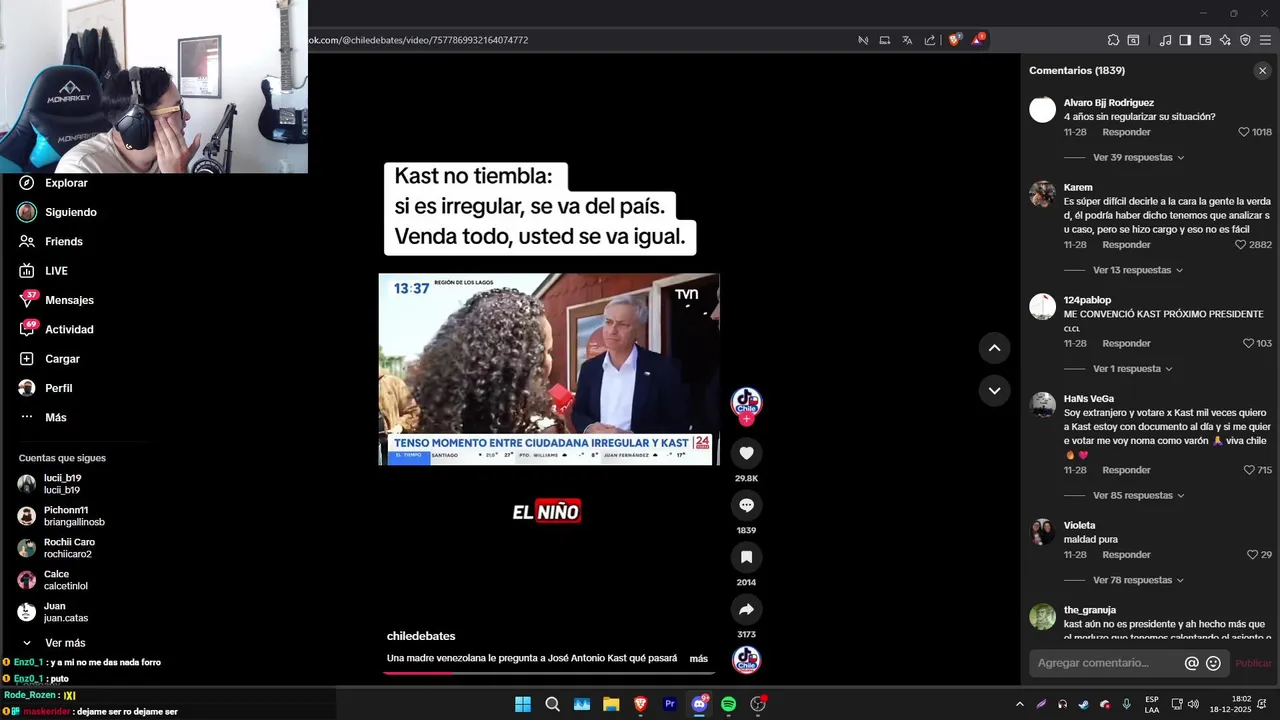Go to next video with down arrow

pos(994,391)
